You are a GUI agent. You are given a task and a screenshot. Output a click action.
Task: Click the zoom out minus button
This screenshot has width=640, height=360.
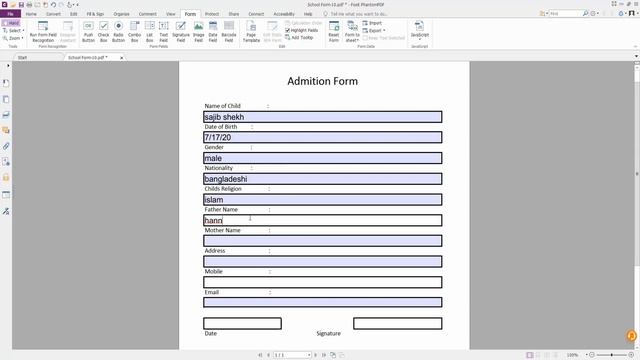point(592,355)
